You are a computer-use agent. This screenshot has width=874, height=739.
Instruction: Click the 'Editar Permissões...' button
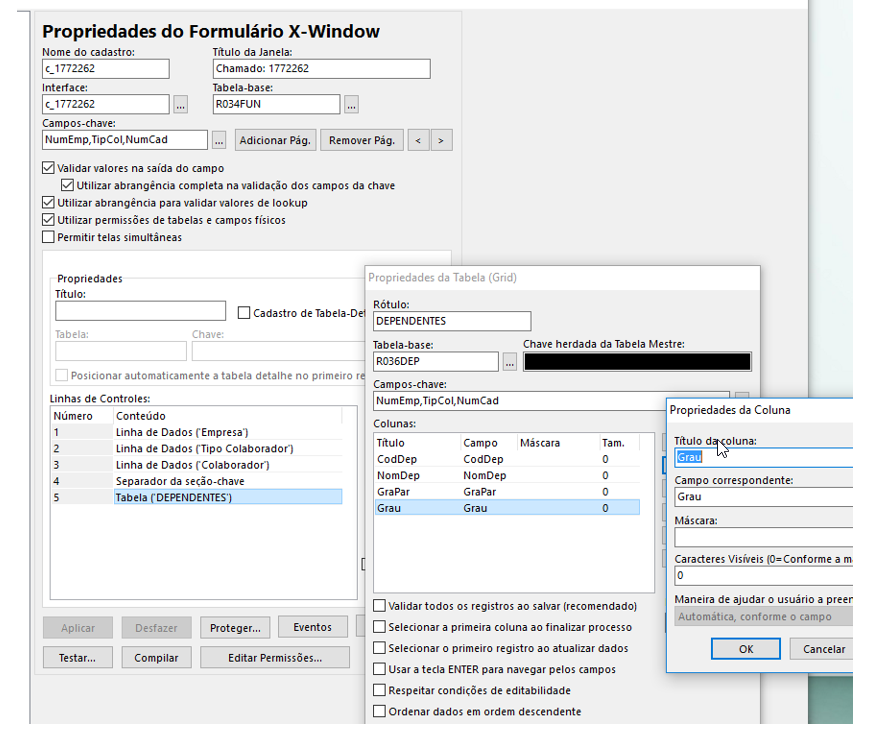coord(275,658)
